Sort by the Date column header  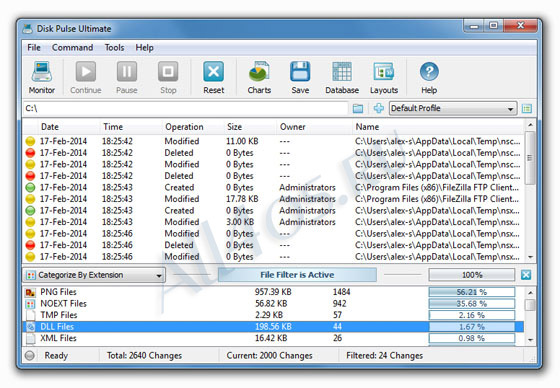tap(68, 127)
